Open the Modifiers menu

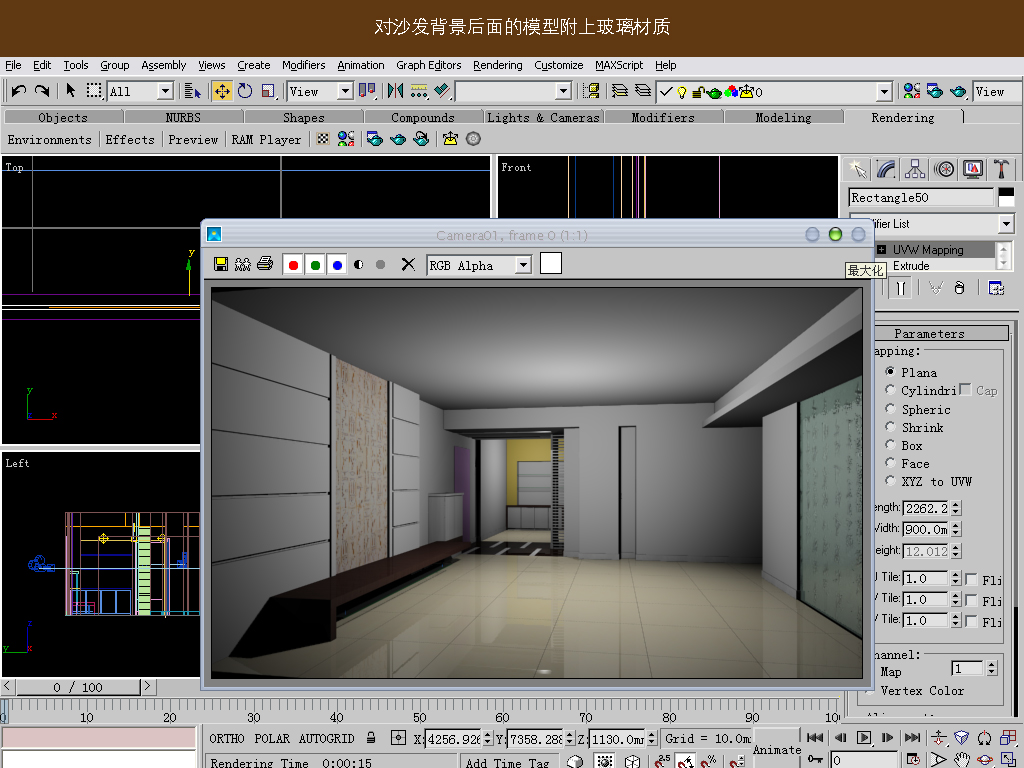[304, 65]
